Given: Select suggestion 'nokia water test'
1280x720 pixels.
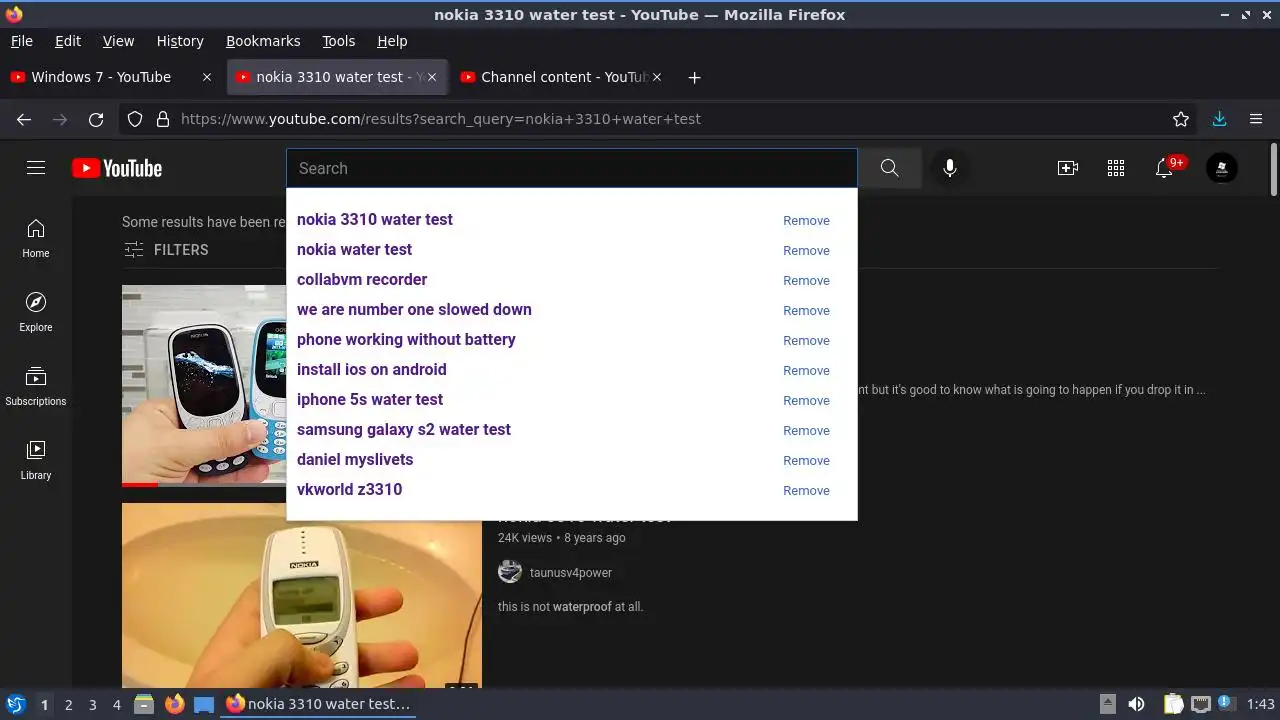Looking at the screenshot, I should click(x=354, y=249).
